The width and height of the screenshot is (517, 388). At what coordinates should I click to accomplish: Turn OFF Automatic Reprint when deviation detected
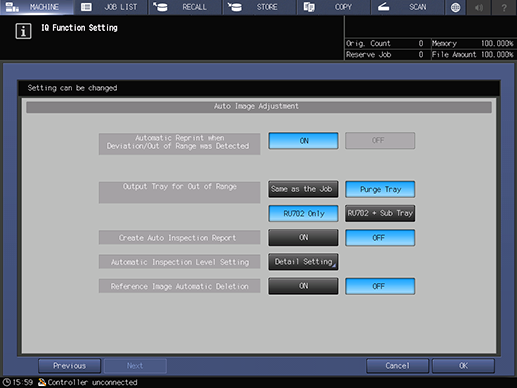coord(380,141)
